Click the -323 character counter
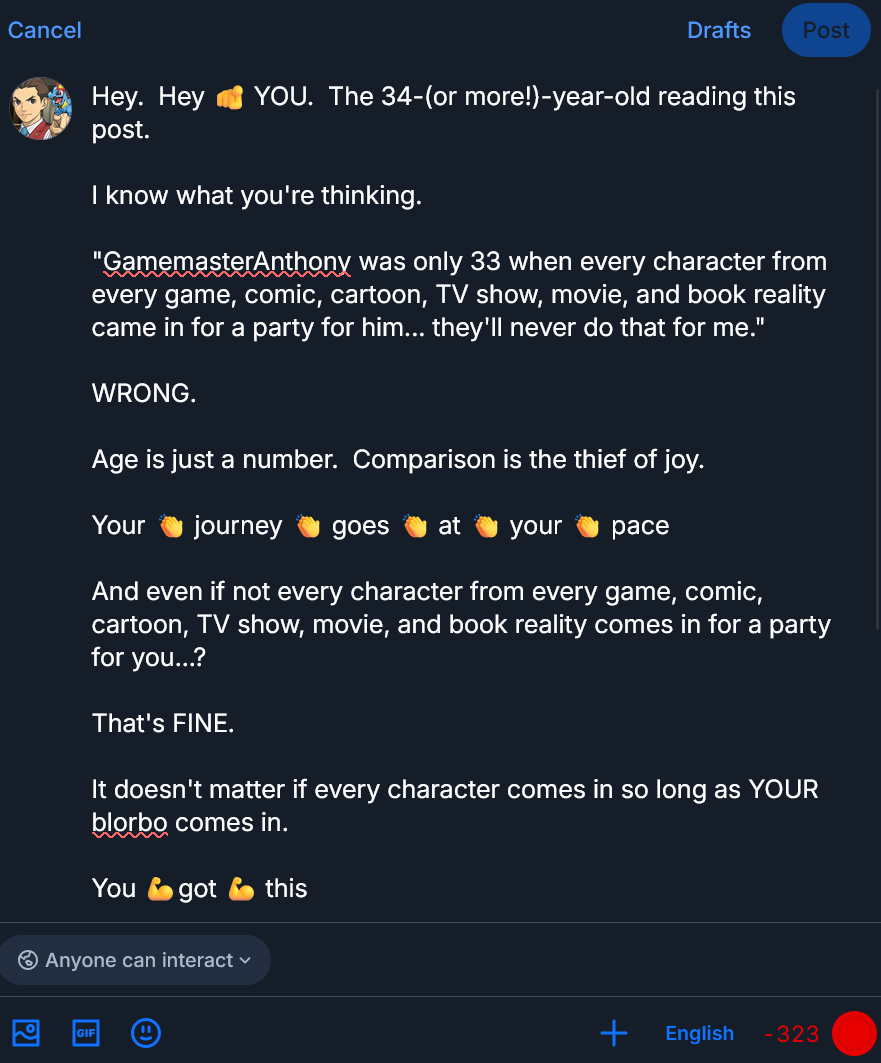881x1063 pixels. tap(791, 1034)
